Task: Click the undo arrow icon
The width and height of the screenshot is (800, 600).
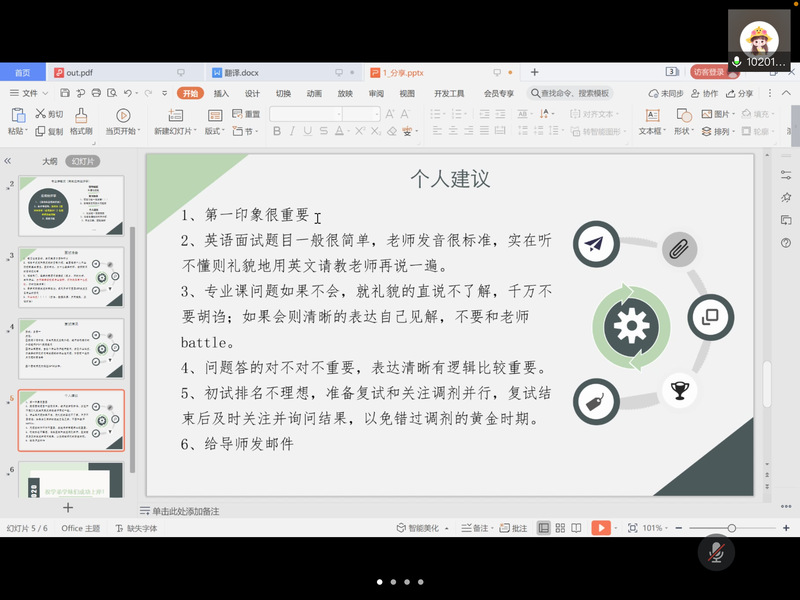Action: 127,93
